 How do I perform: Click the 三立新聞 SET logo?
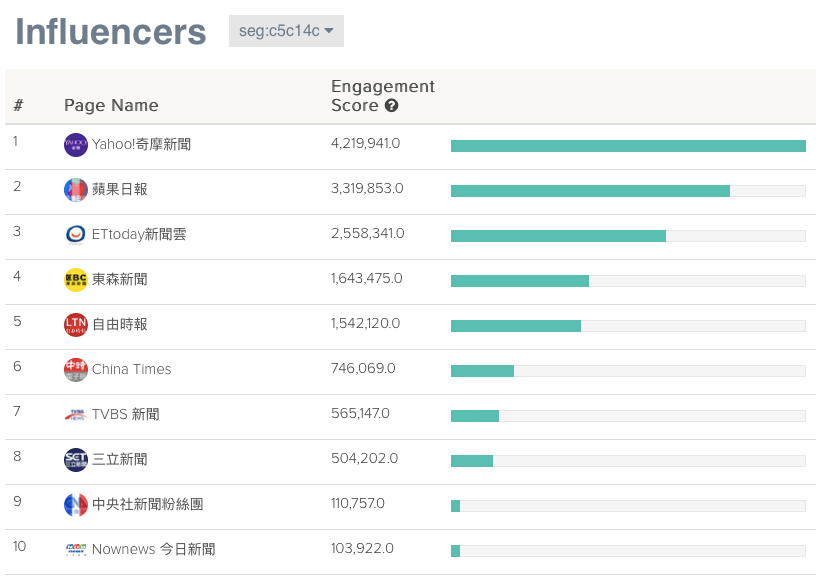(76, 460)
